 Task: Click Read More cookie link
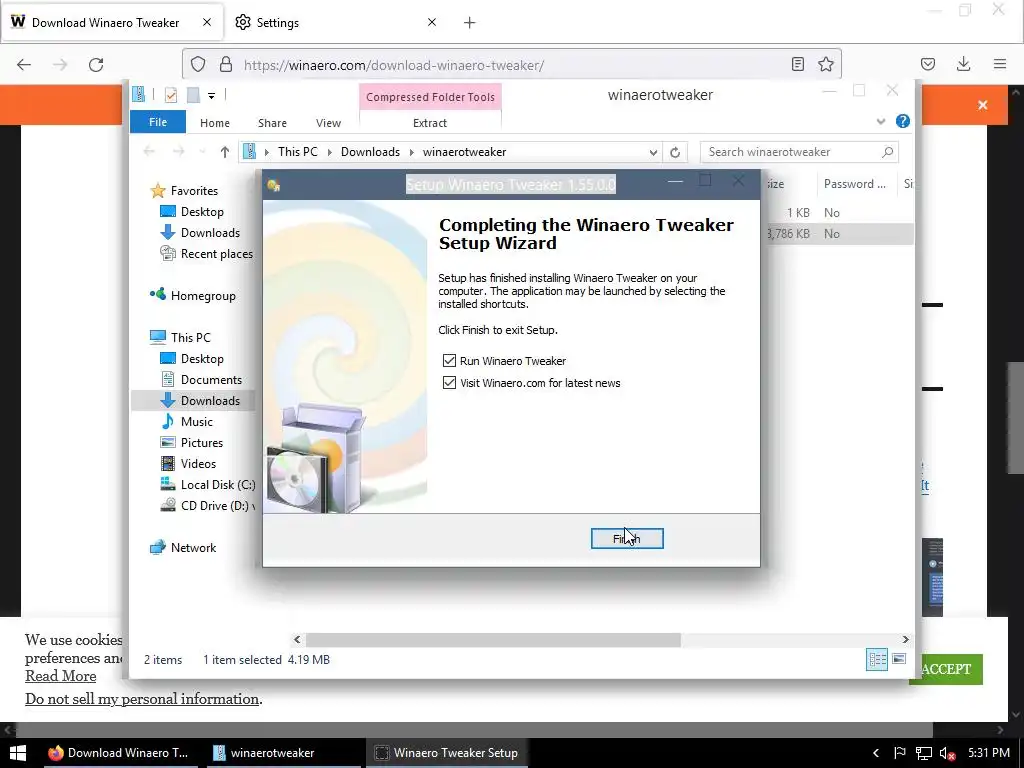pyautogui.click(x=61, y=676)
